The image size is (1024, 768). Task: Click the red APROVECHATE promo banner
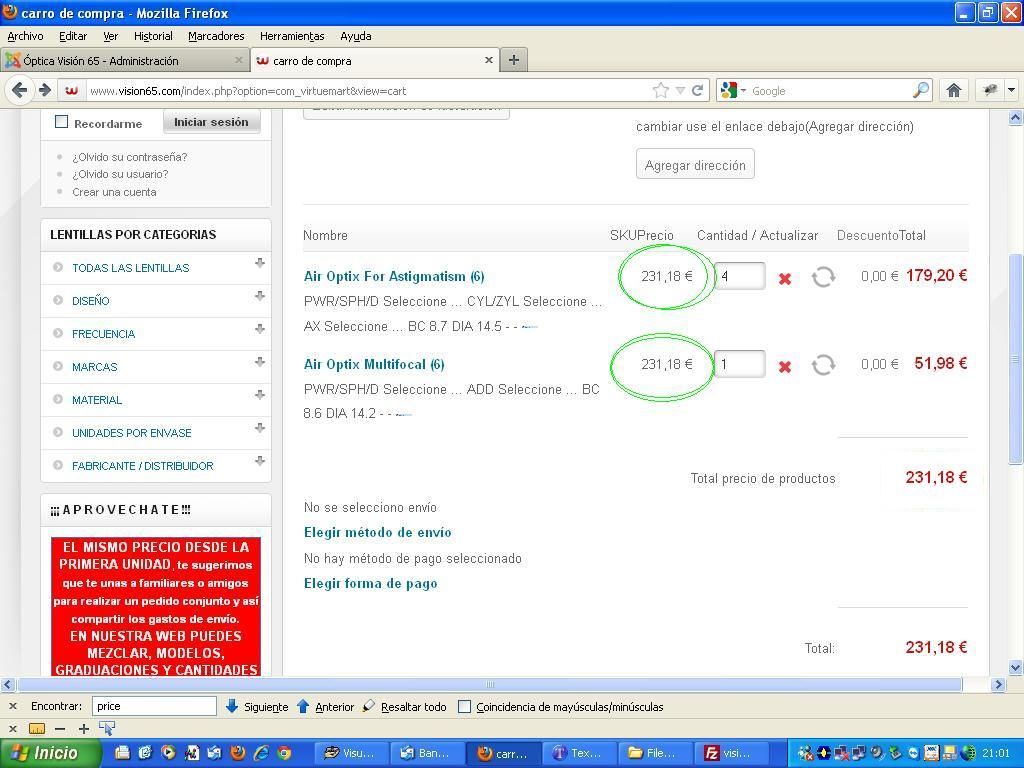click(x=156, y=606)
